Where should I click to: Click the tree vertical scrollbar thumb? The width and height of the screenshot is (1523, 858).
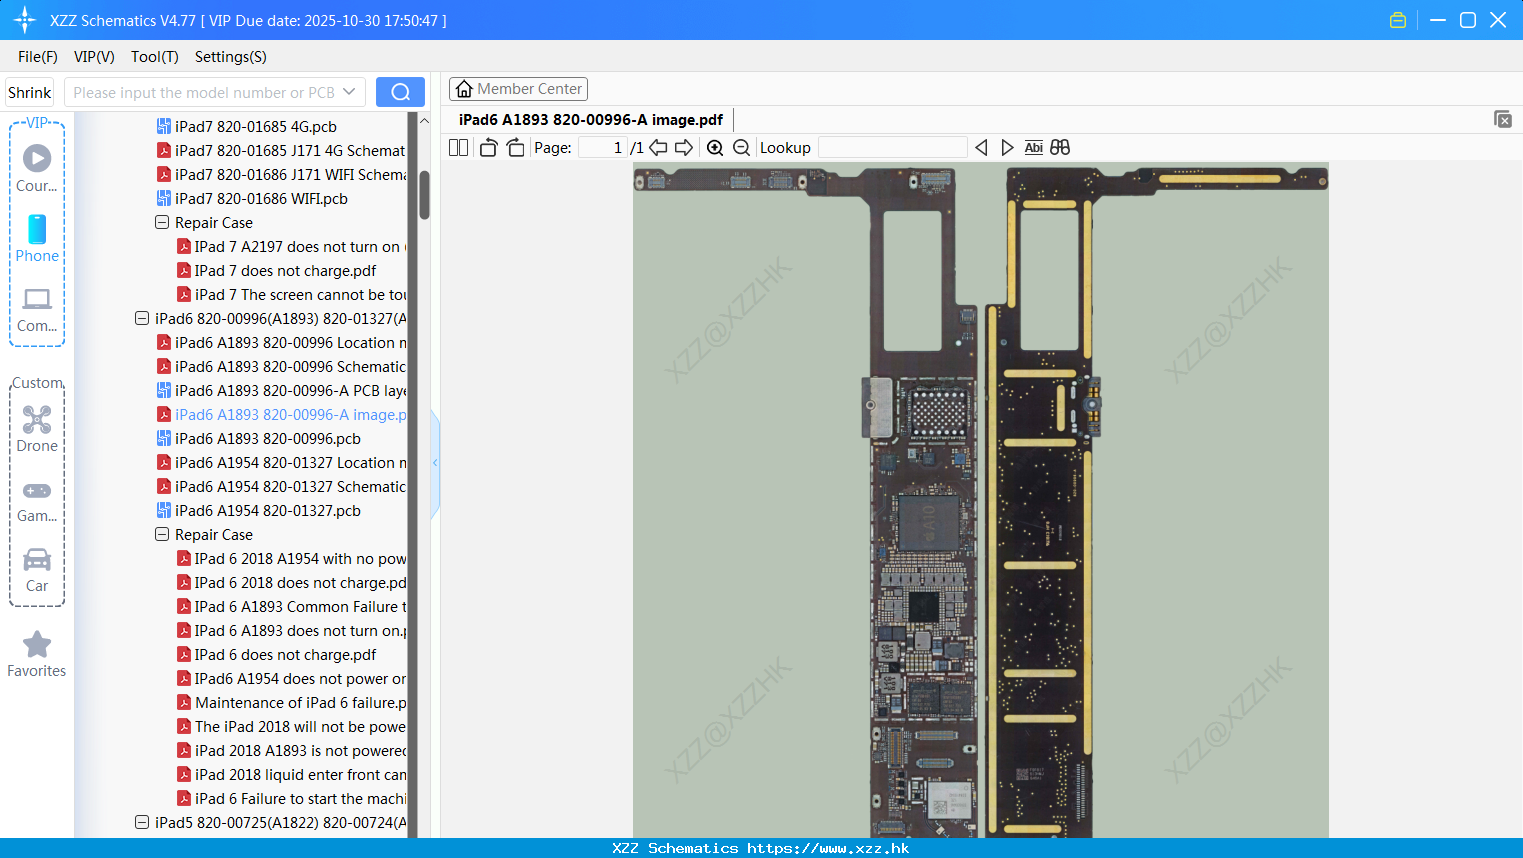(424, 195)
